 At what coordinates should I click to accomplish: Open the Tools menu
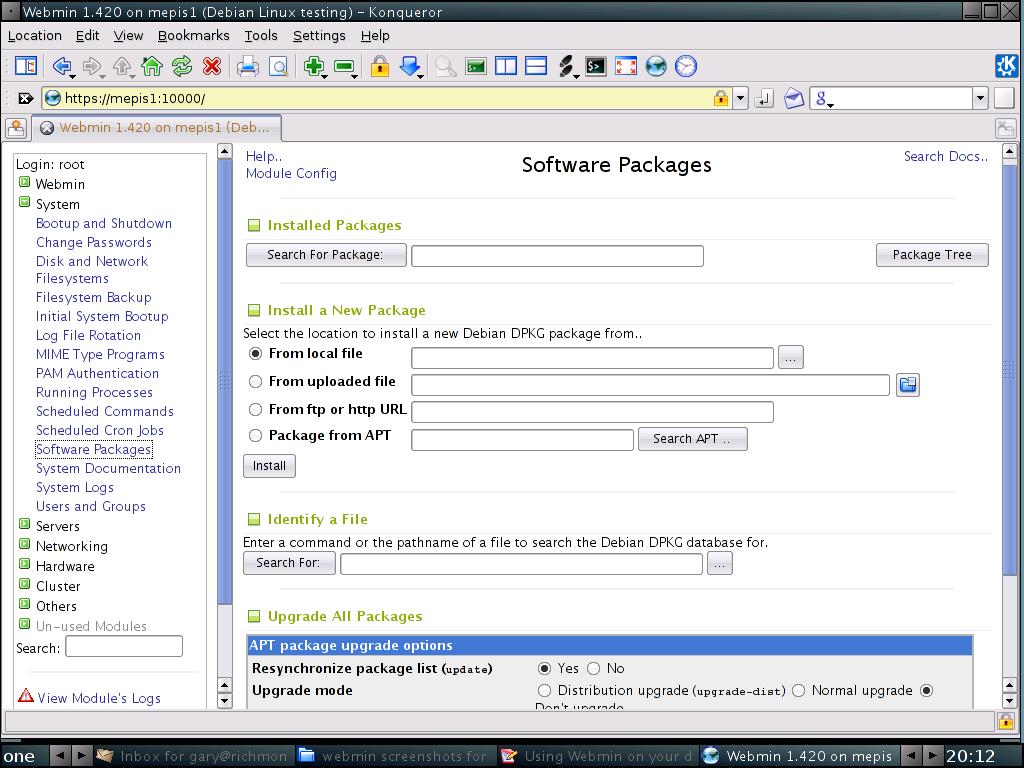261,36
